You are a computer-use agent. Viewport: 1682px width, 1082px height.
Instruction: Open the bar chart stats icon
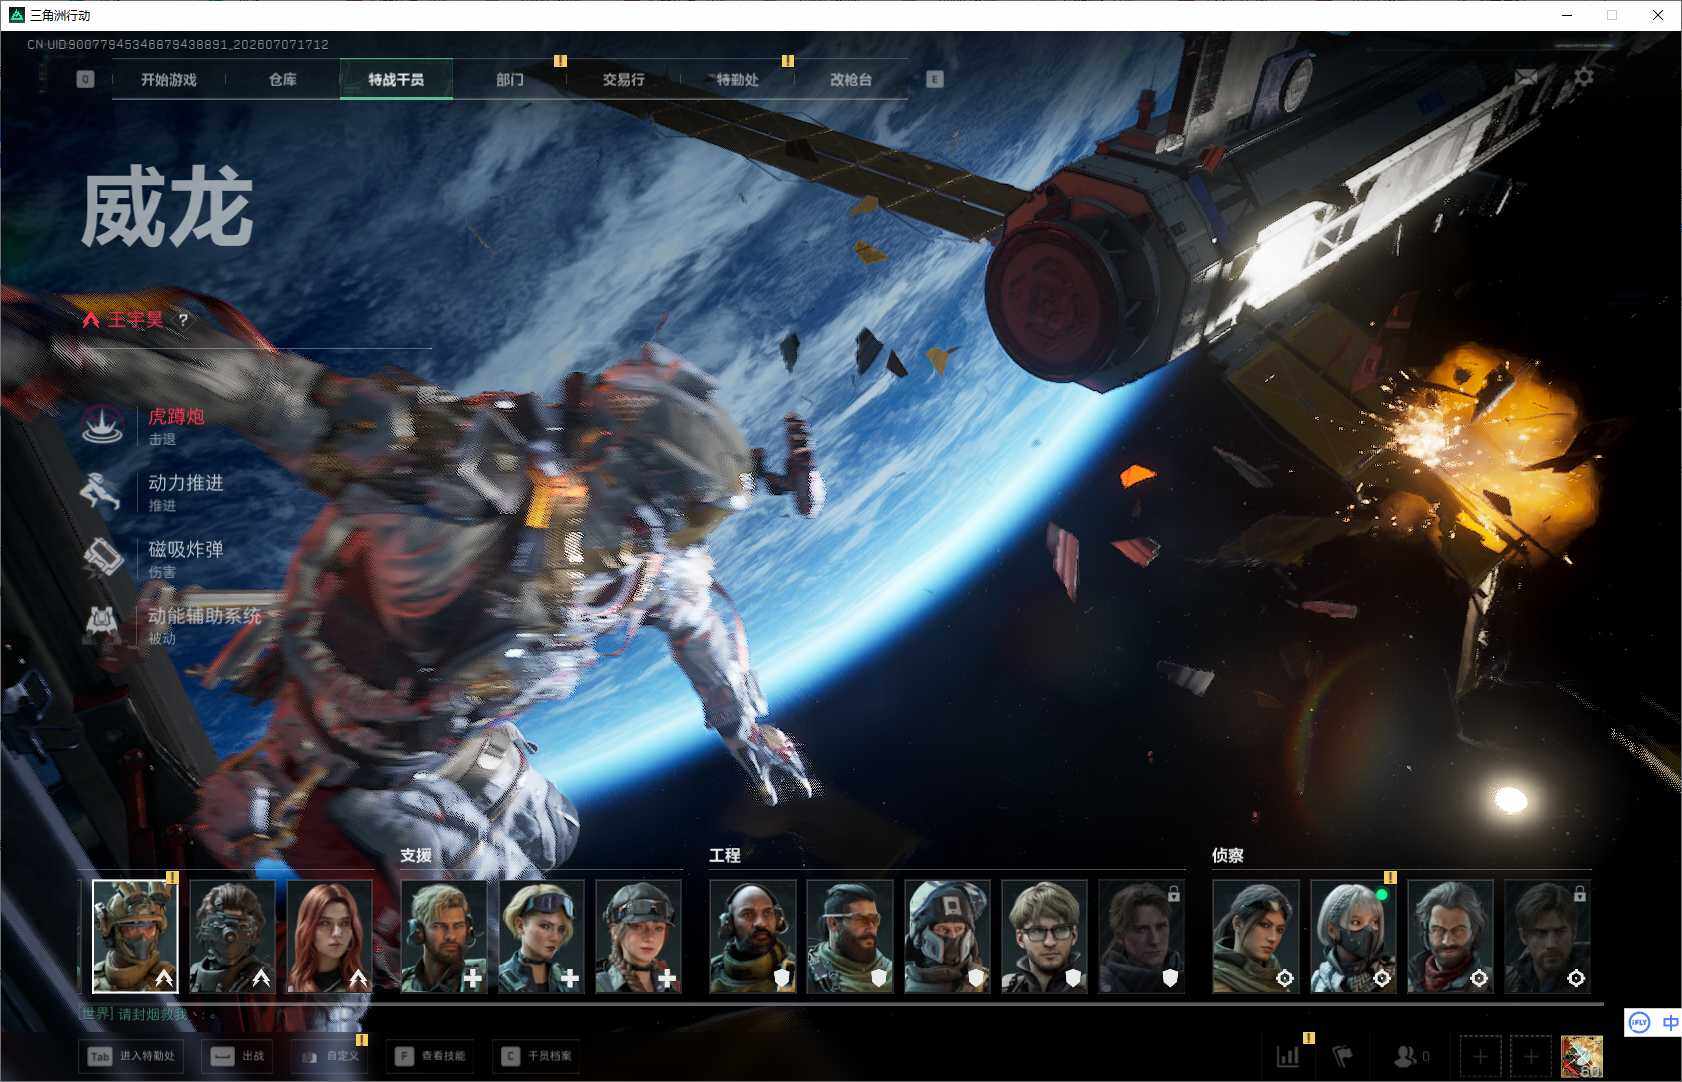1288,1056
